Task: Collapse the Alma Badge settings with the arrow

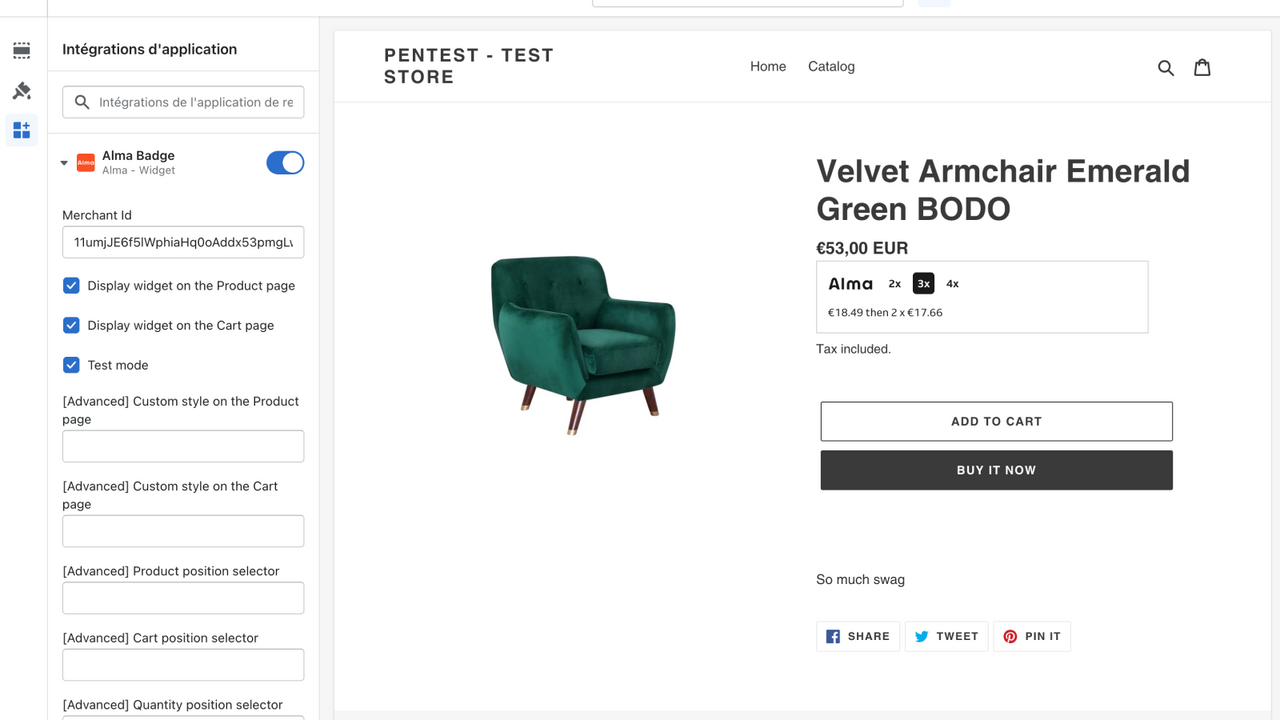Action: pyautogui.click(x=63, y=162)
